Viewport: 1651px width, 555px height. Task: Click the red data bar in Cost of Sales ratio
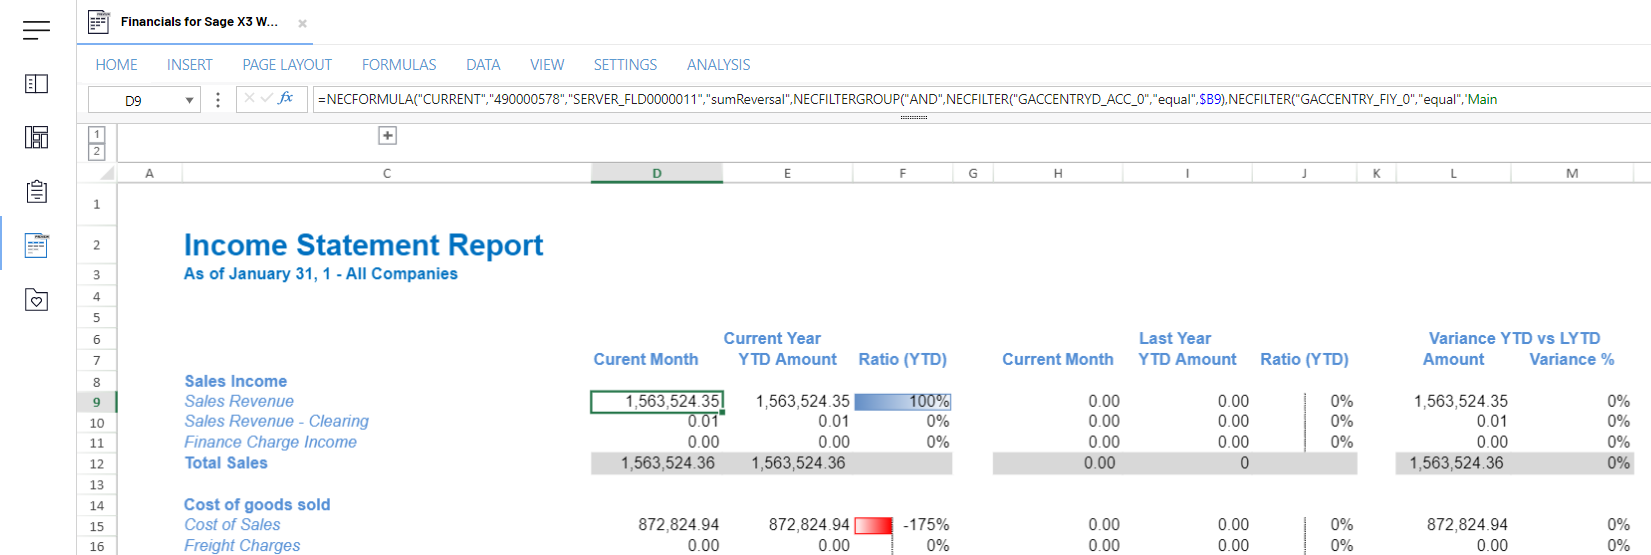(873, 525)
